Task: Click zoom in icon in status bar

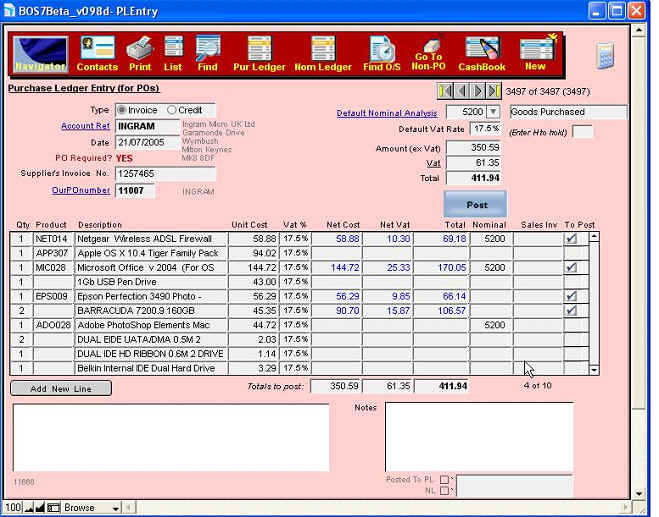Action: tap(40, 508)
